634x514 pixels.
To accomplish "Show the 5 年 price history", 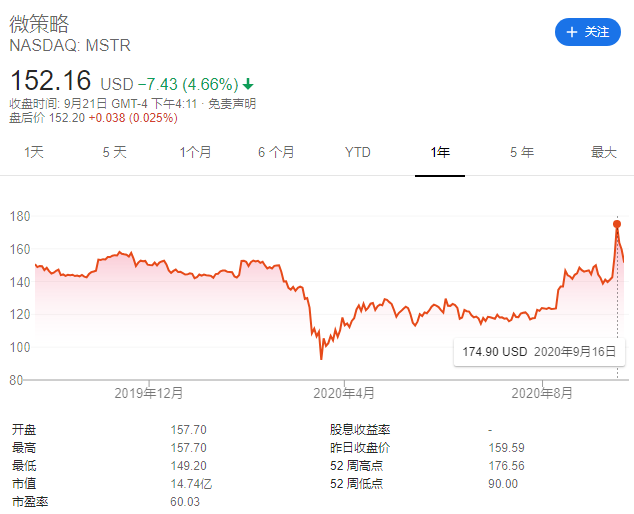I will [522, 152].
